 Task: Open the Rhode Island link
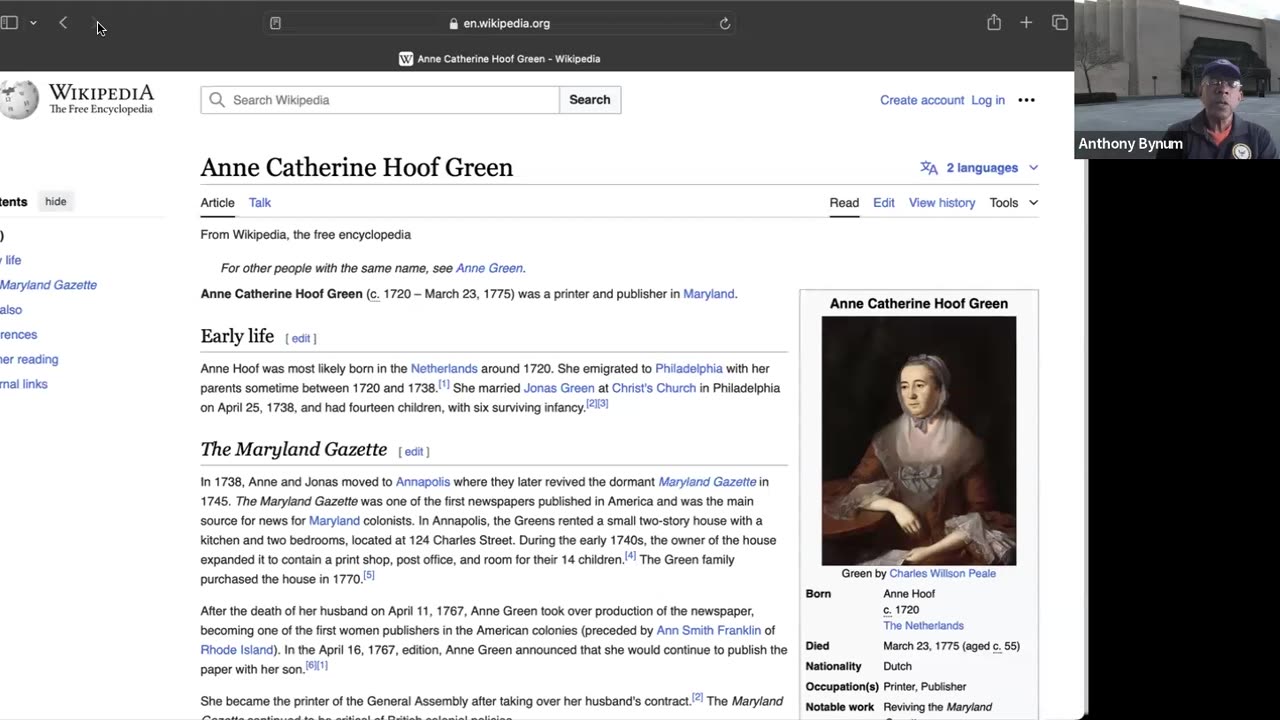(x=237, y=650)
